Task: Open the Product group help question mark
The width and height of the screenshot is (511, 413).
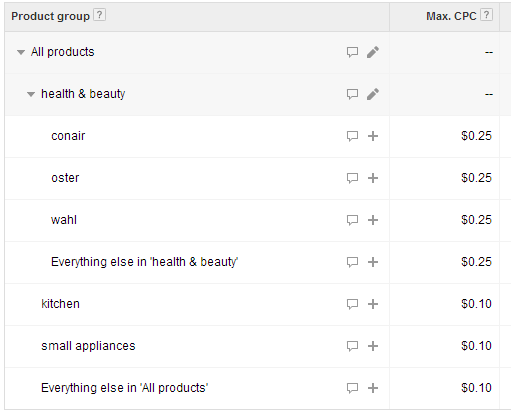Action: 99,15
